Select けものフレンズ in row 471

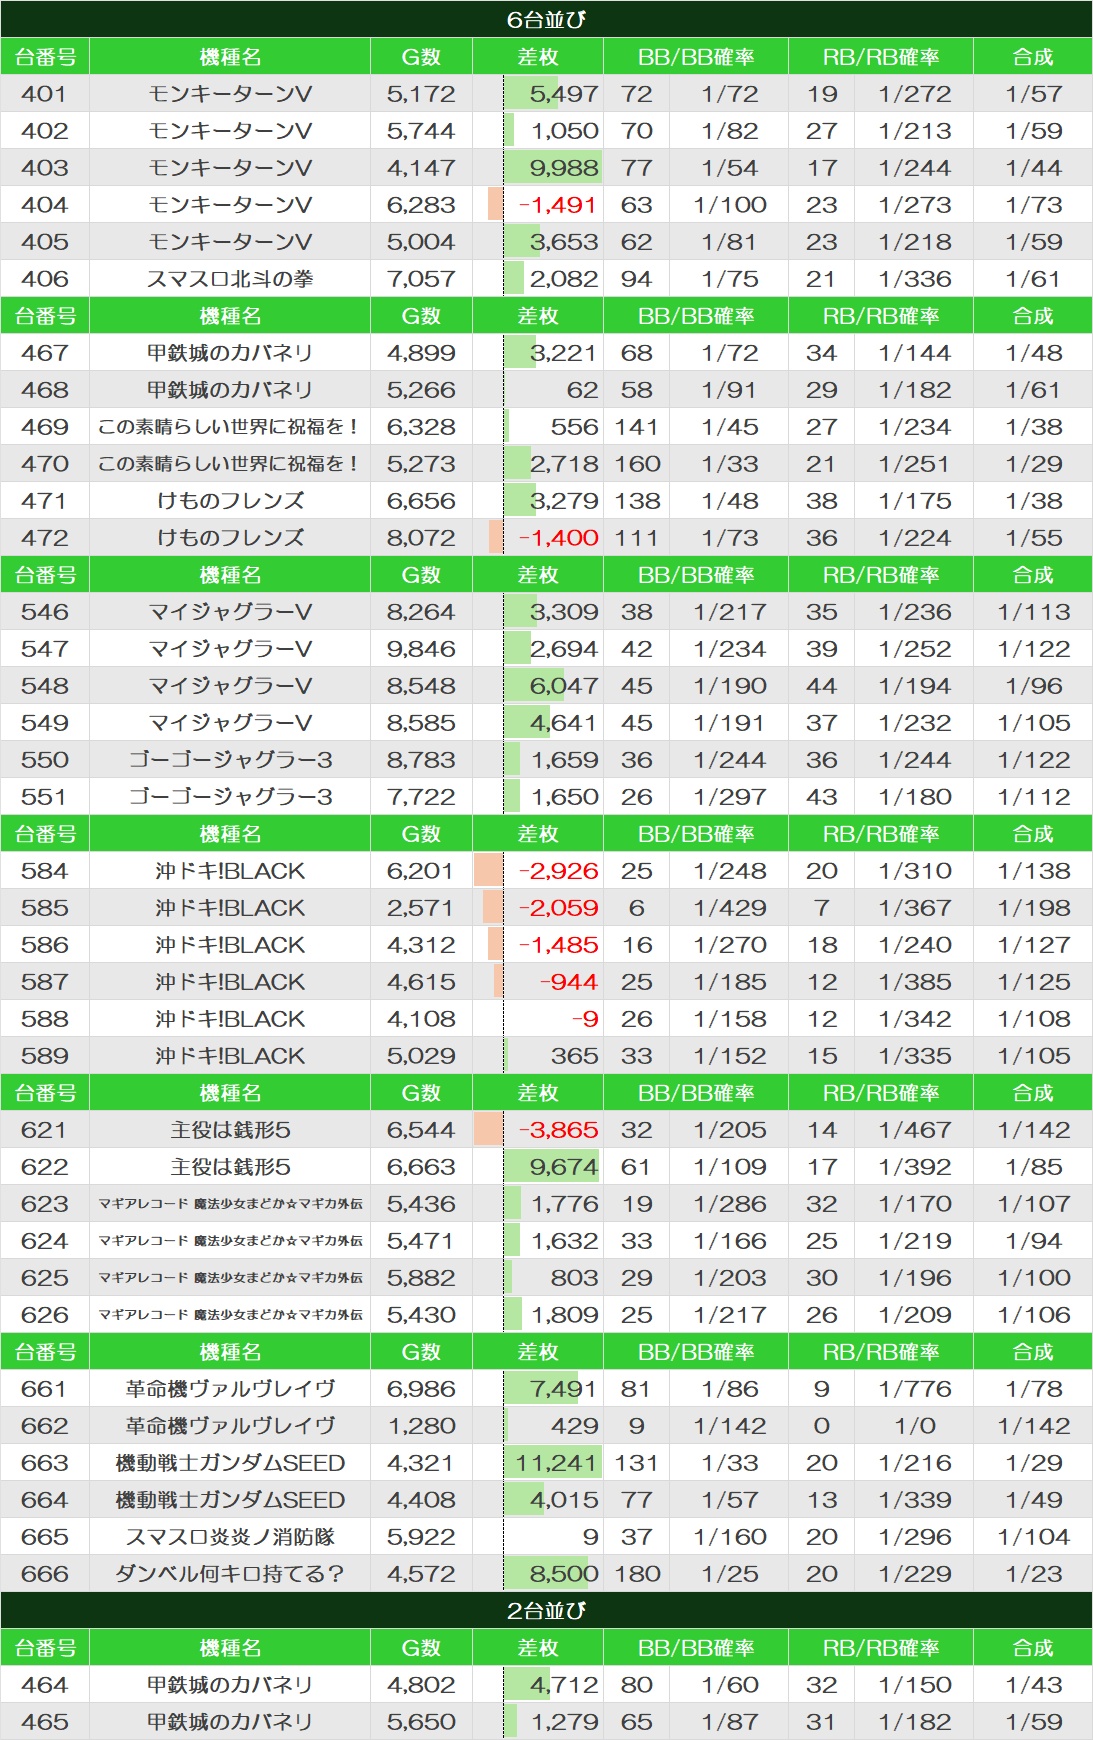coord(230,501)
